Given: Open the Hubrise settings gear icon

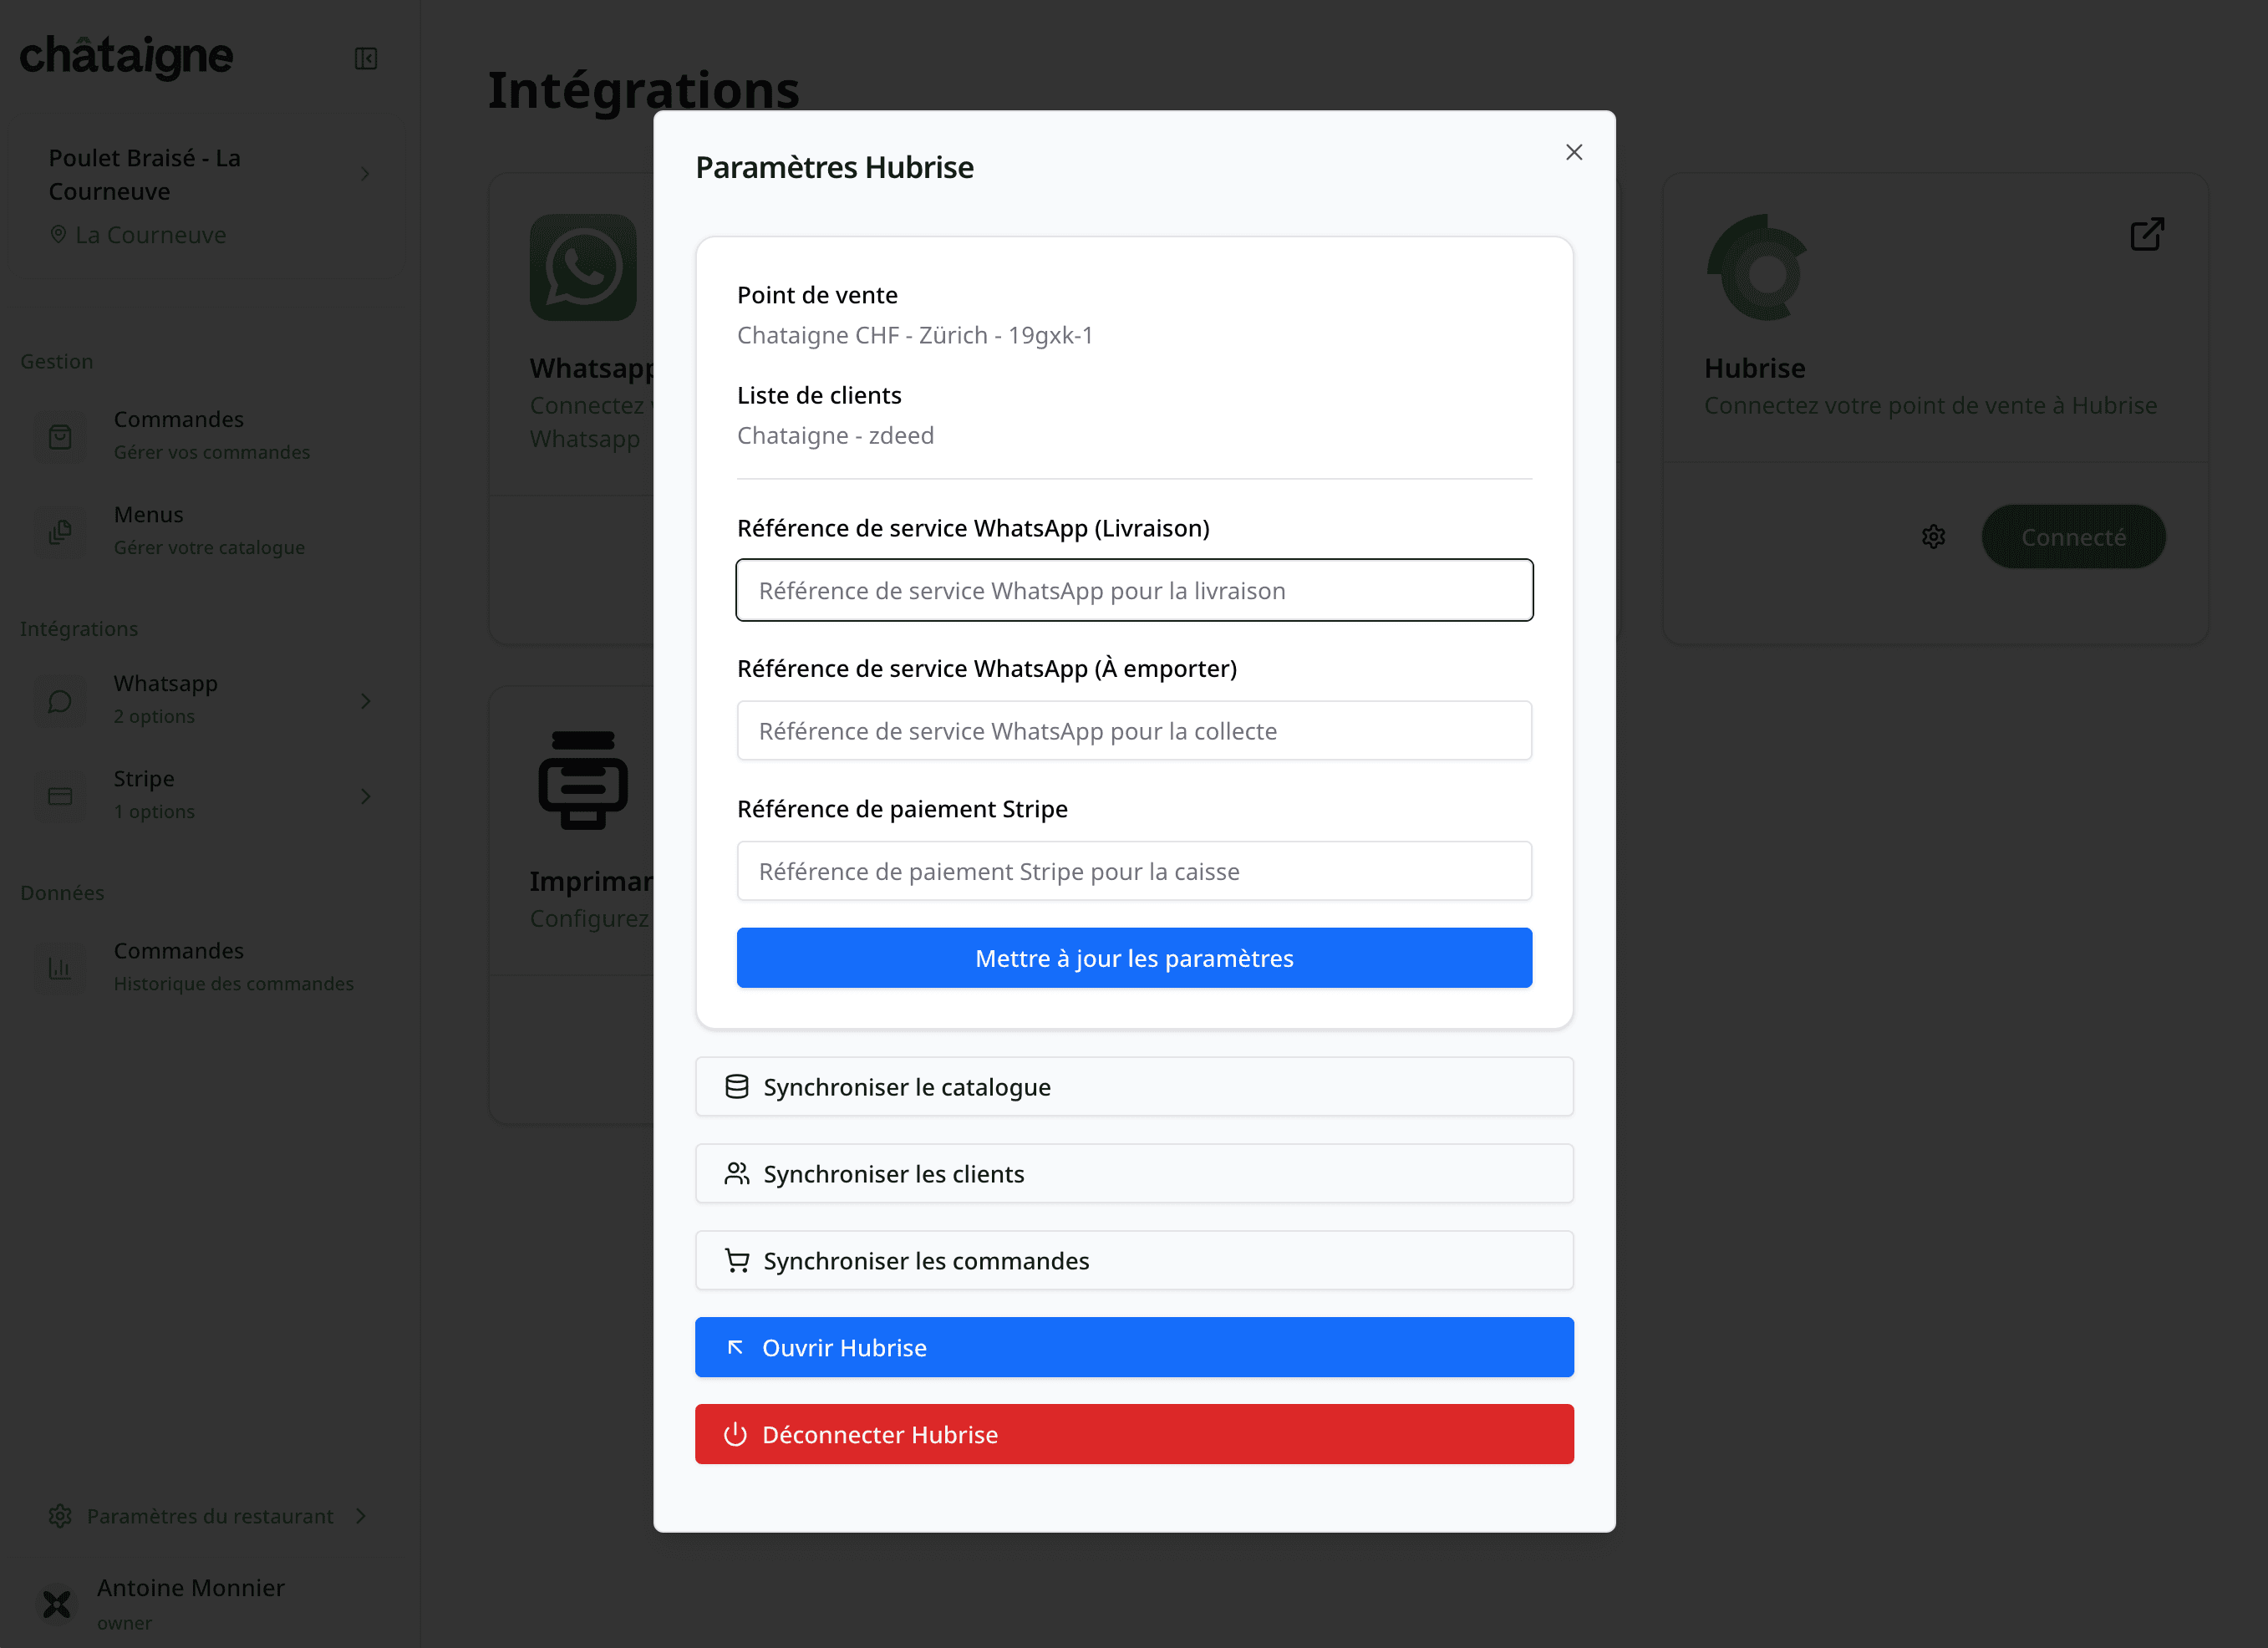Looking at the screenshot, I should pos(1933,536).
